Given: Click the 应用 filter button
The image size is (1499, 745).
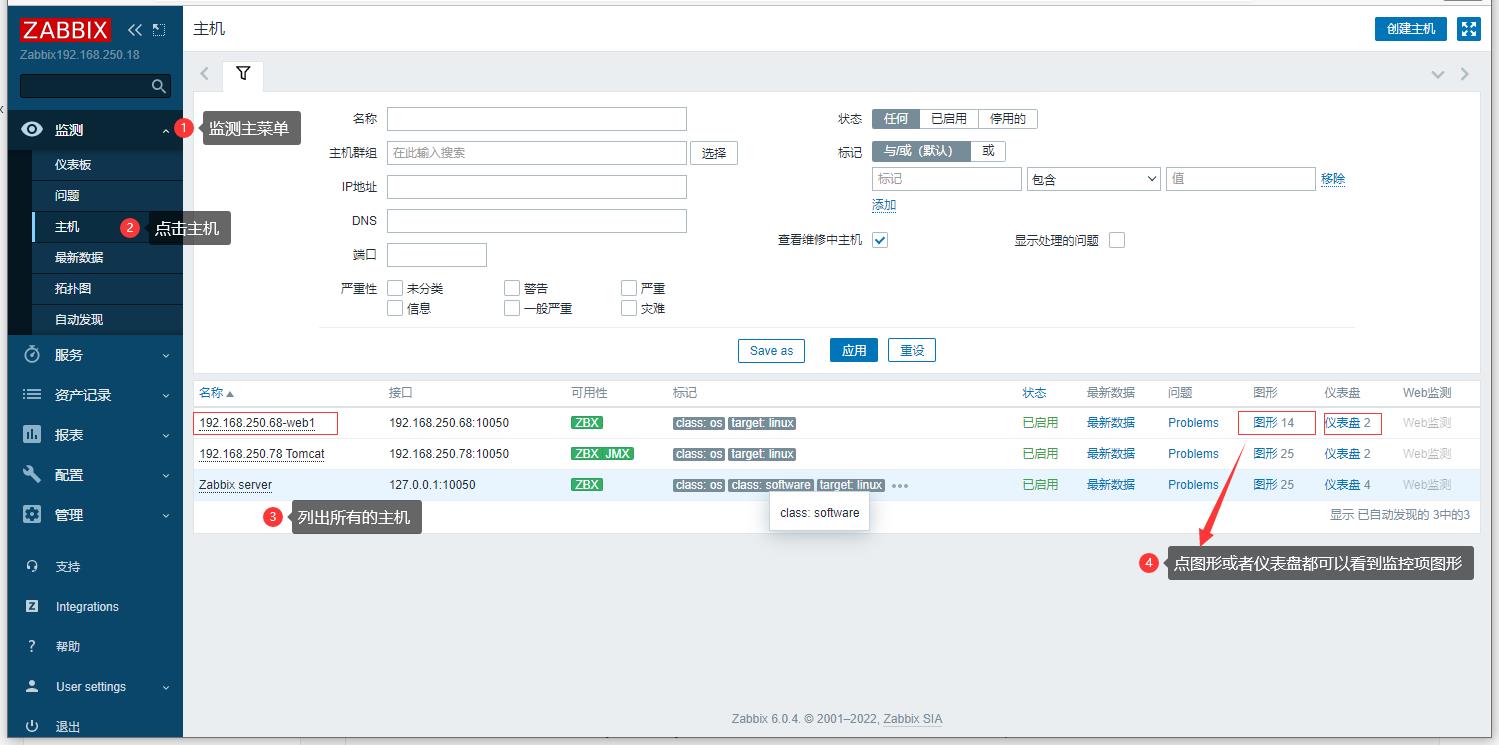Looking at the screenshot, I should click(x=854, y=351).
